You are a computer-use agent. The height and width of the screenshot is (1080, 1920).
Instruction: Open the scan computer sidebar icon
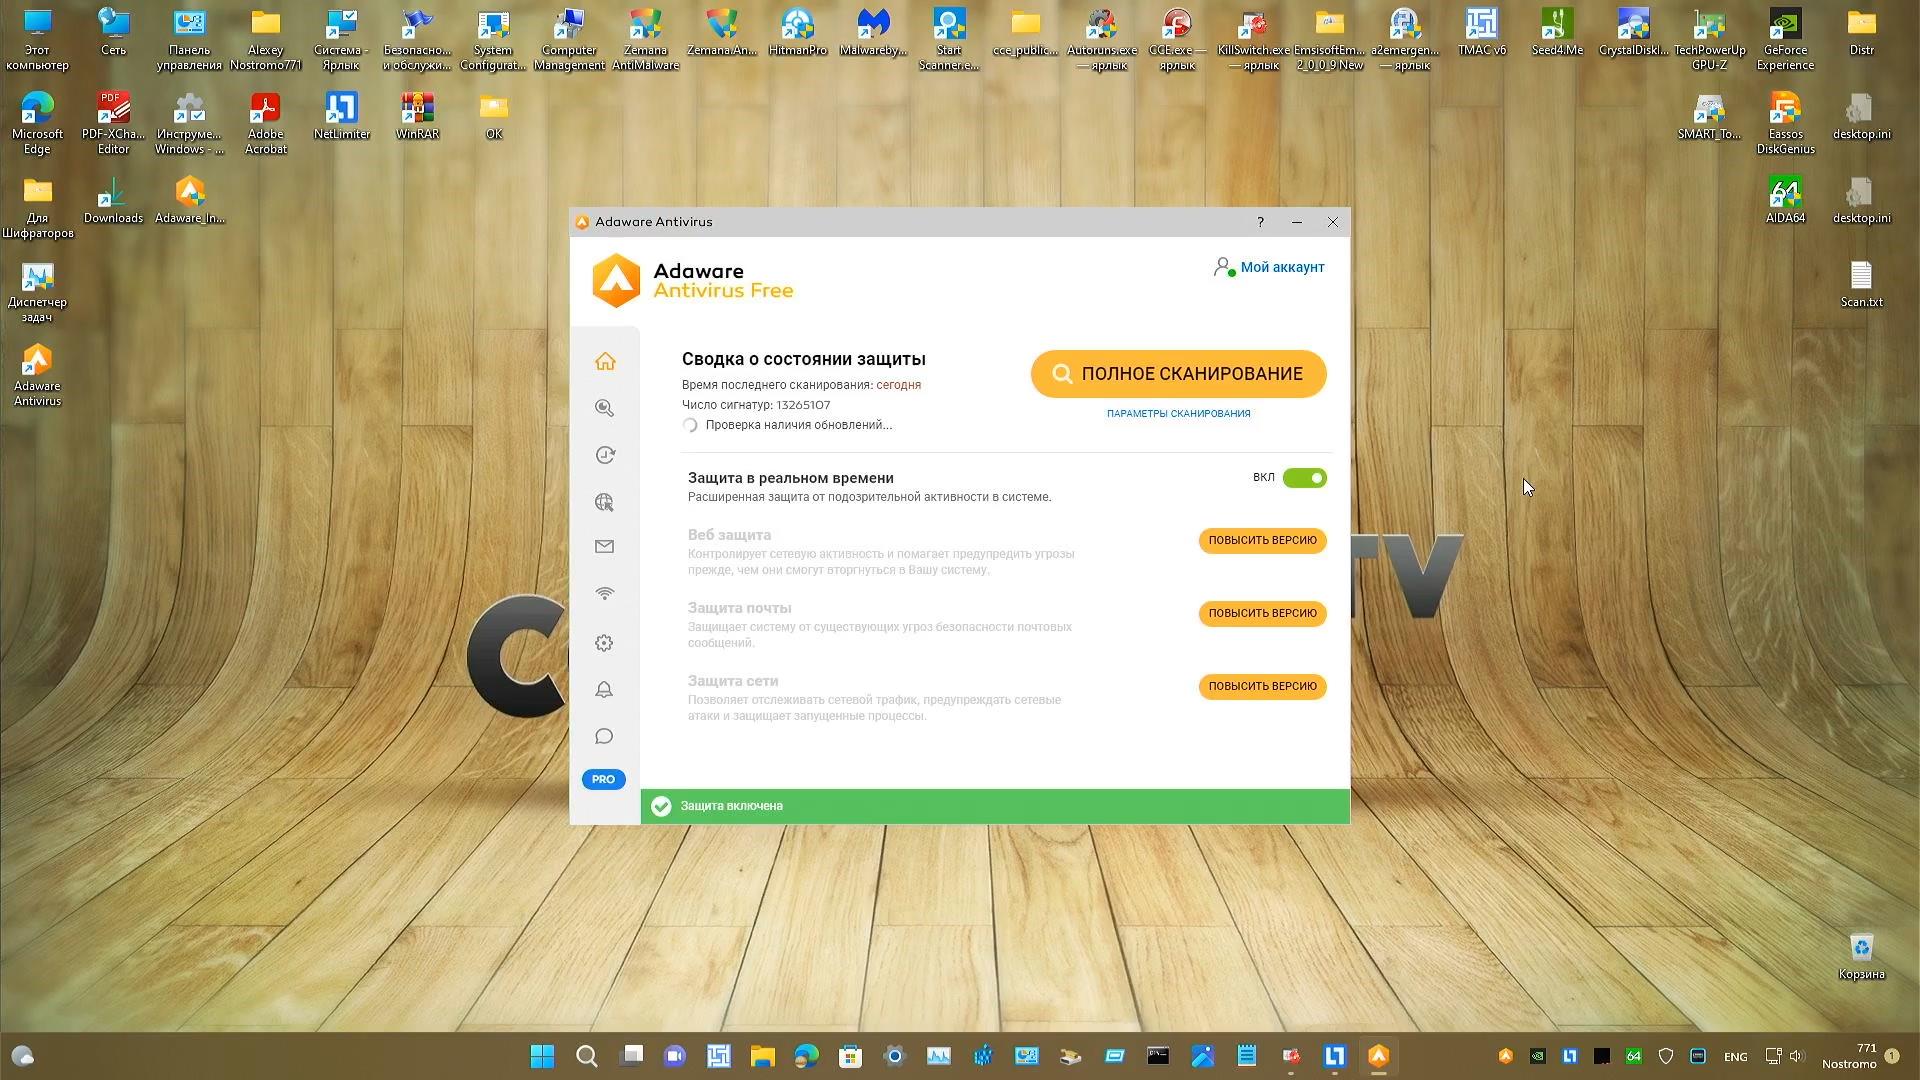click(x=604, y=408)
